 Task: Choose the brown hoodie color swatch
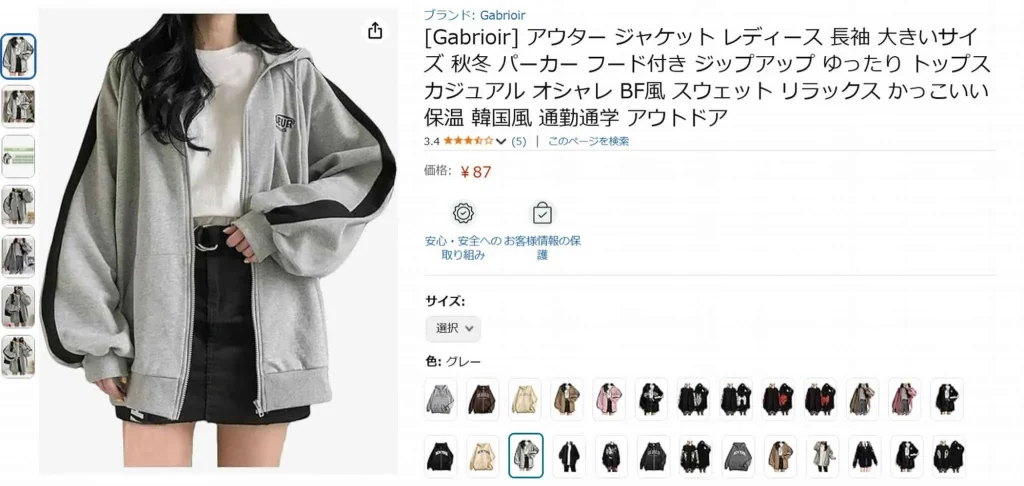[x=483, y=399]
